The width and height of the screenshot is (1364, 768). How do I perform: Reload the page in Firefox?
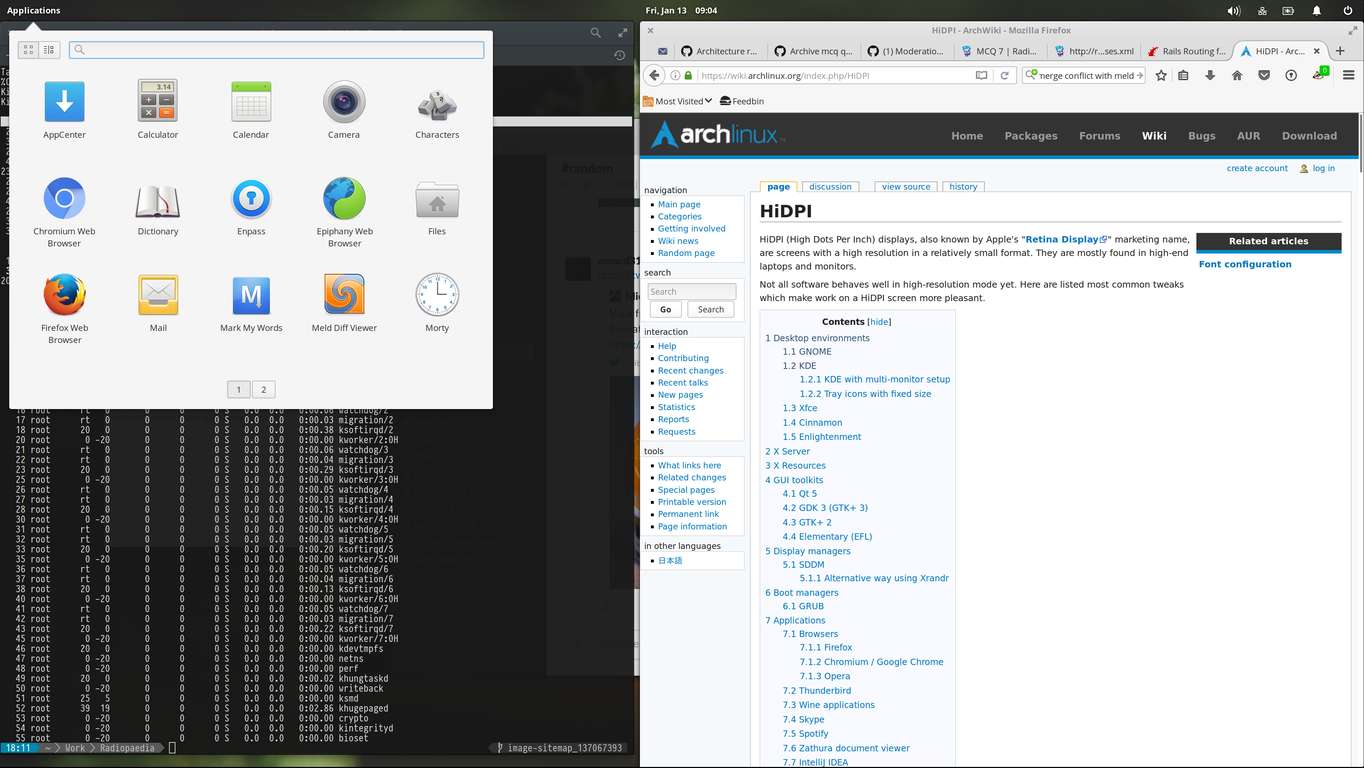point(1005,75)
